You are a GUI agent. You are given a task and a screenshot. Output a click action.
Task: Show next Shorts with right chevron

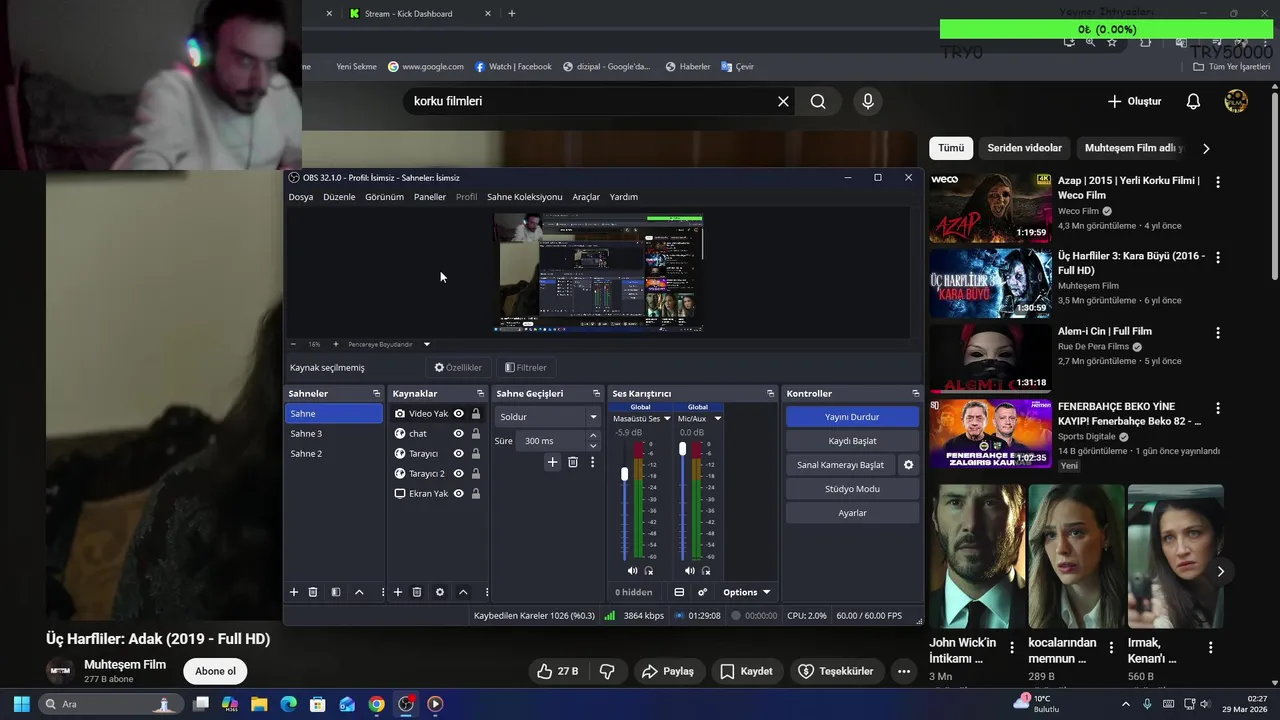(1220, 571)
